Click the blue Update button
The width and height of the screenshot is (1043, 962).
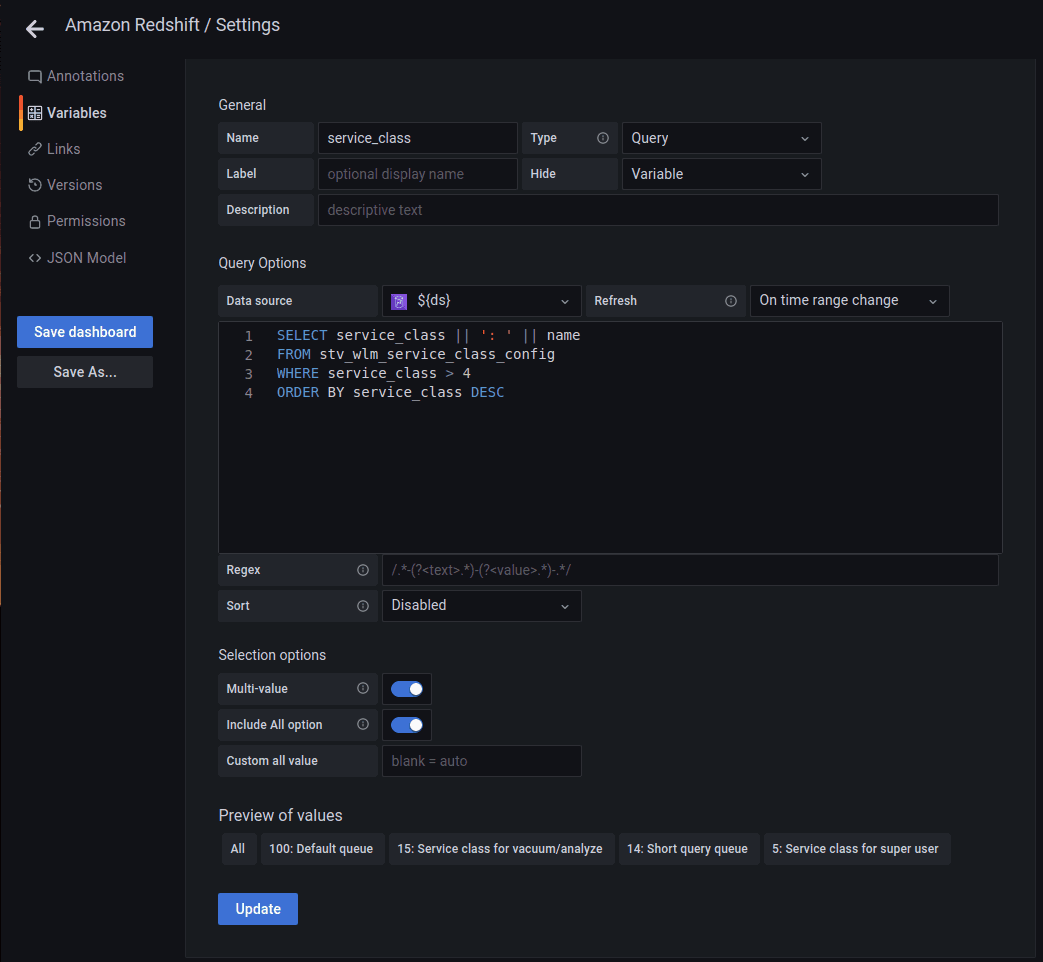pyautogui.click(x=258, y=909)
